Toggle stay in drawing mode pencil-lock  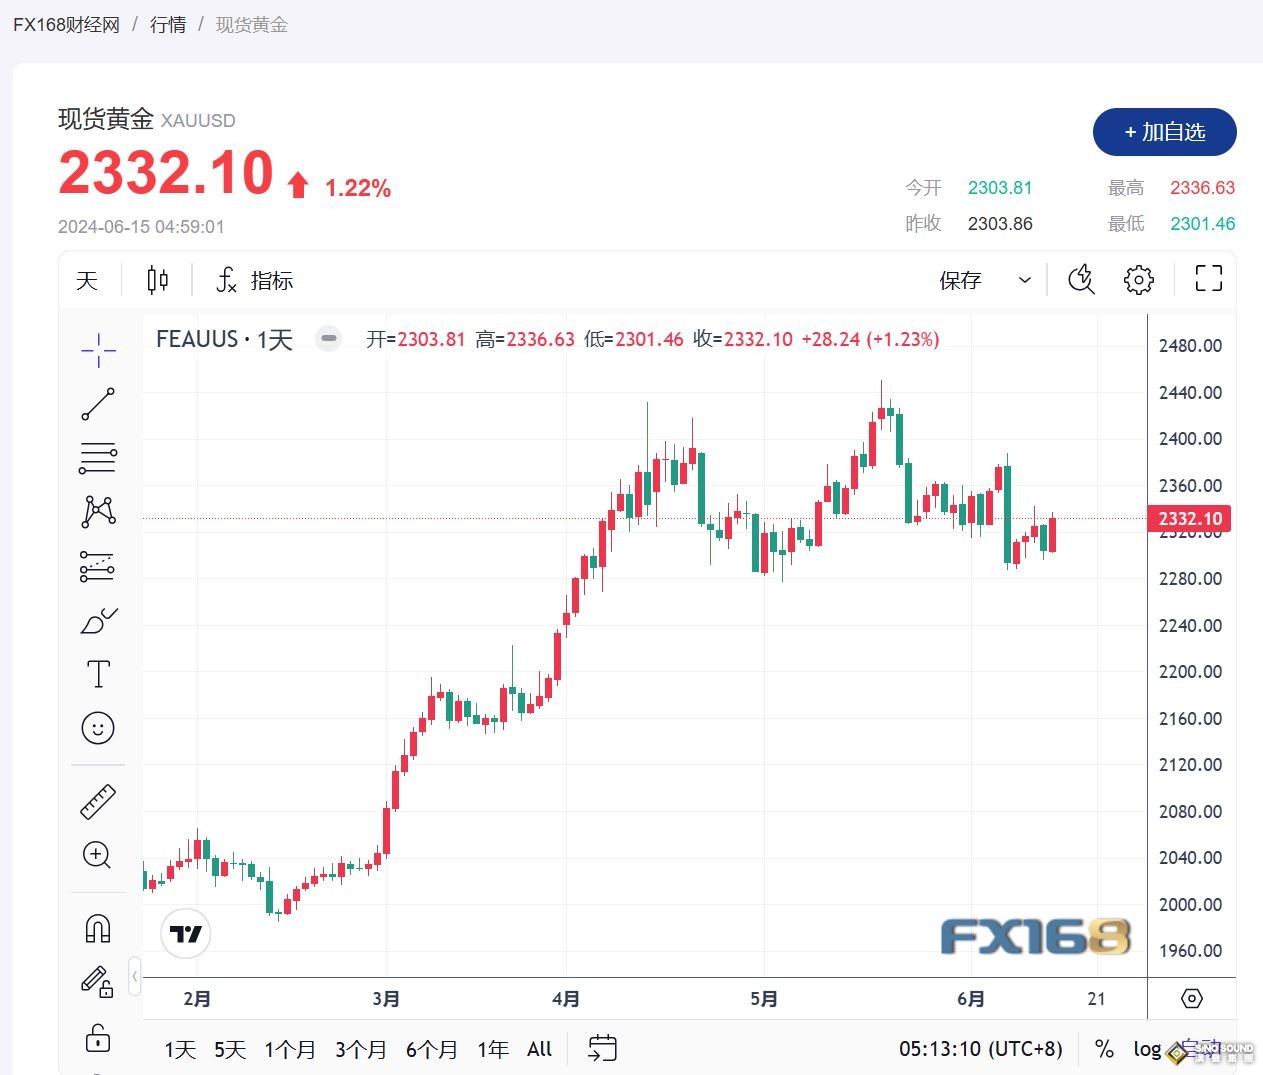coord(98,982)
